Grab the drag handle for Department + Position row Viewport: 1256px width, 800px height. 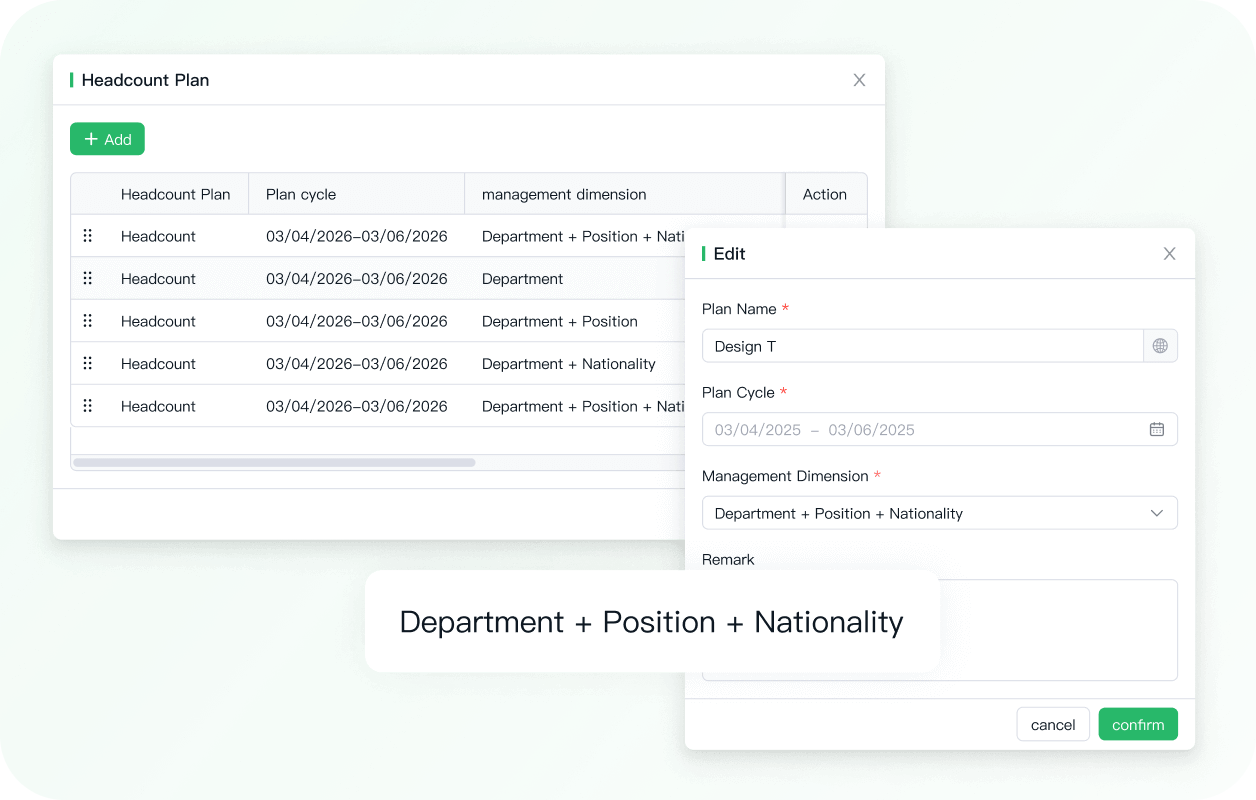point(88,321)
